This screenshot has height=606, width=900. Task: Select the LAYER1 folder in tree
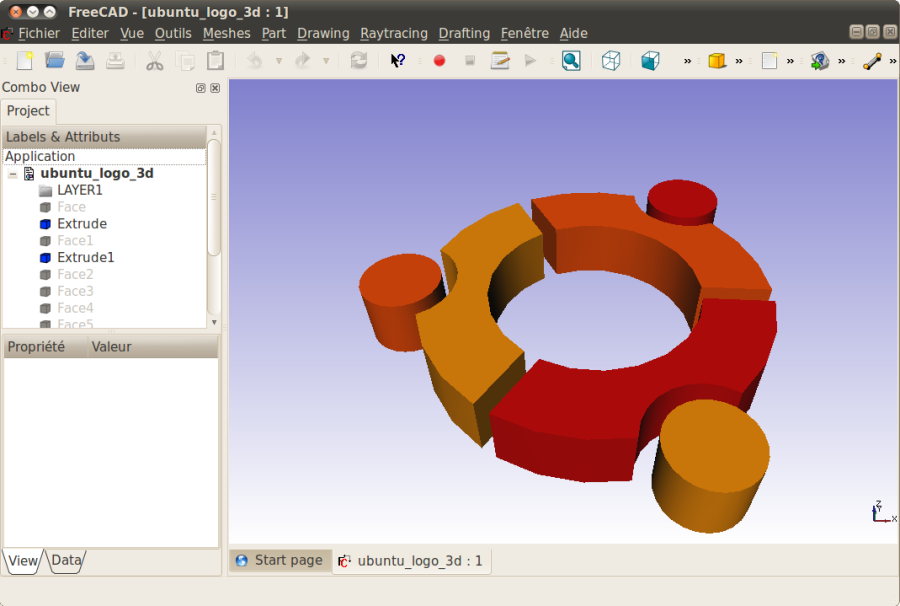(x=79, y=190)
